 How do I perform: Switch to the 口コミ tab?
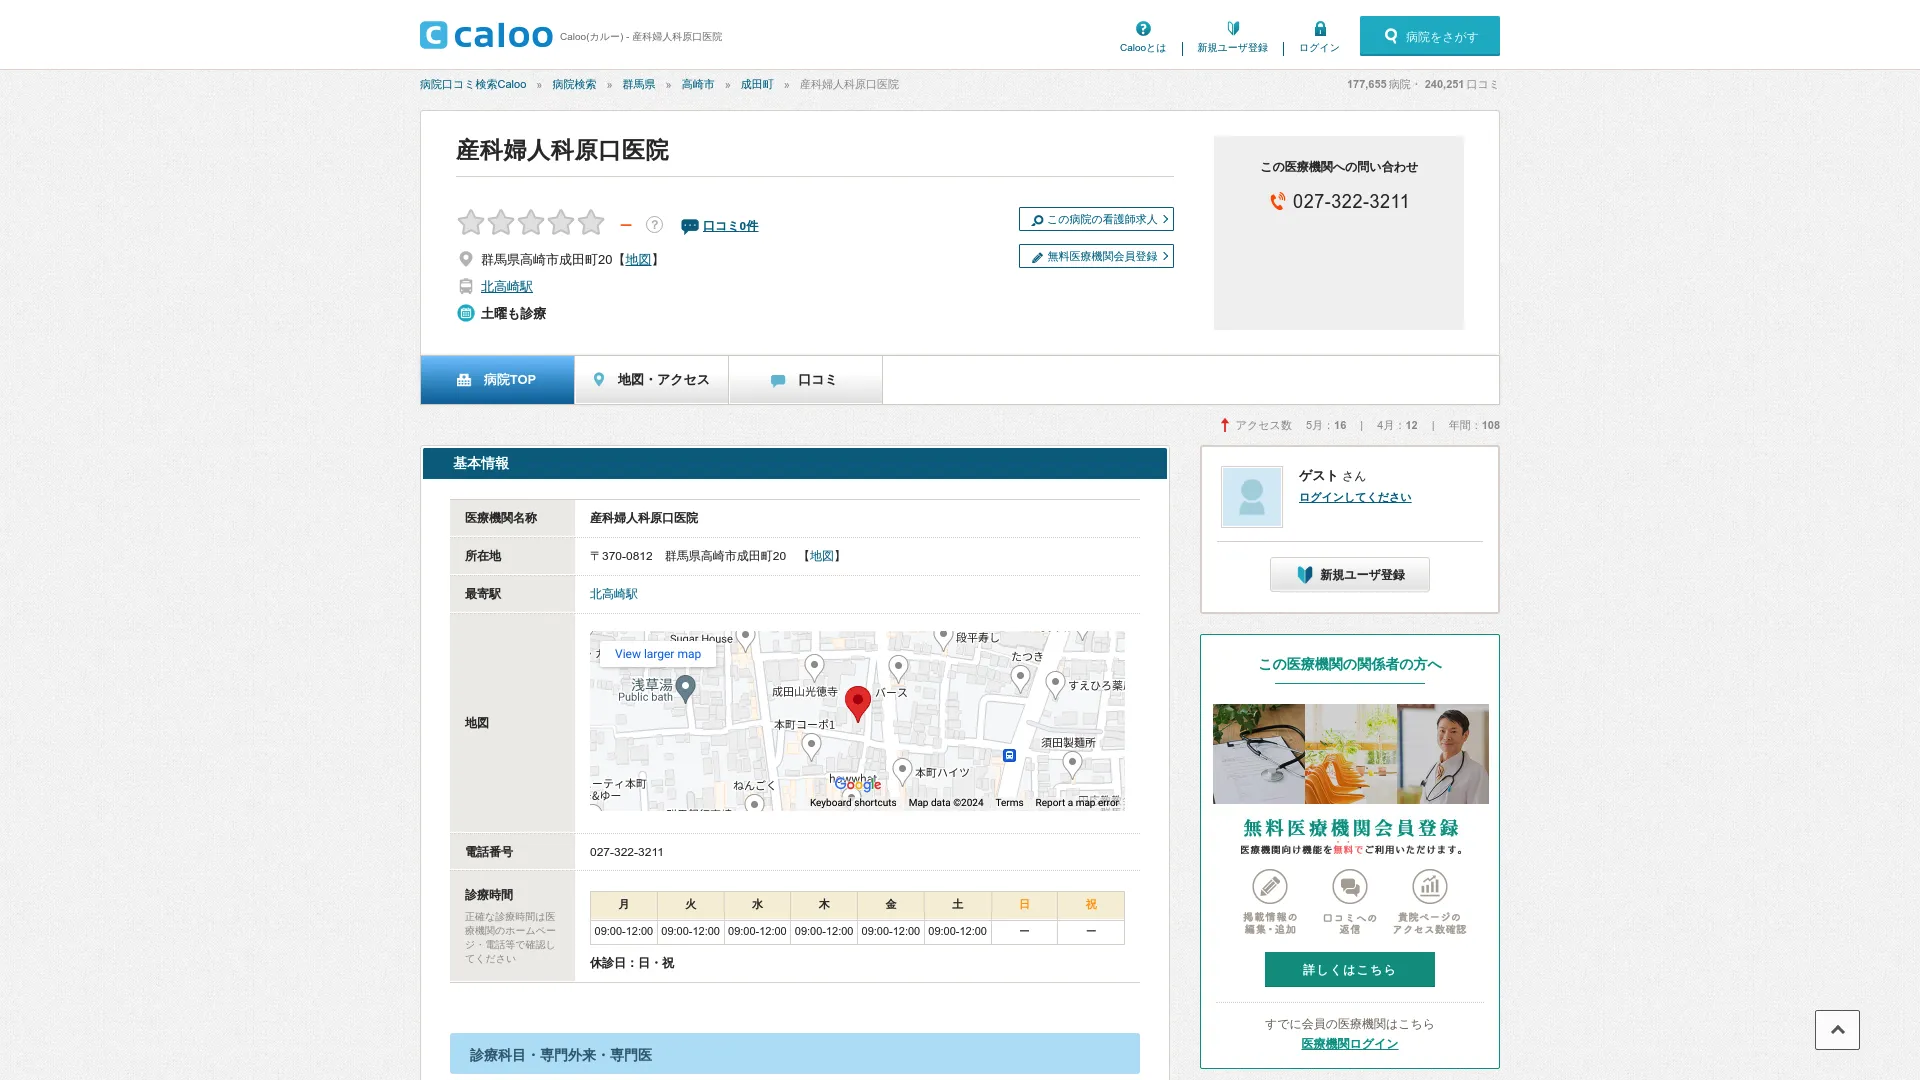click(805, 380)
